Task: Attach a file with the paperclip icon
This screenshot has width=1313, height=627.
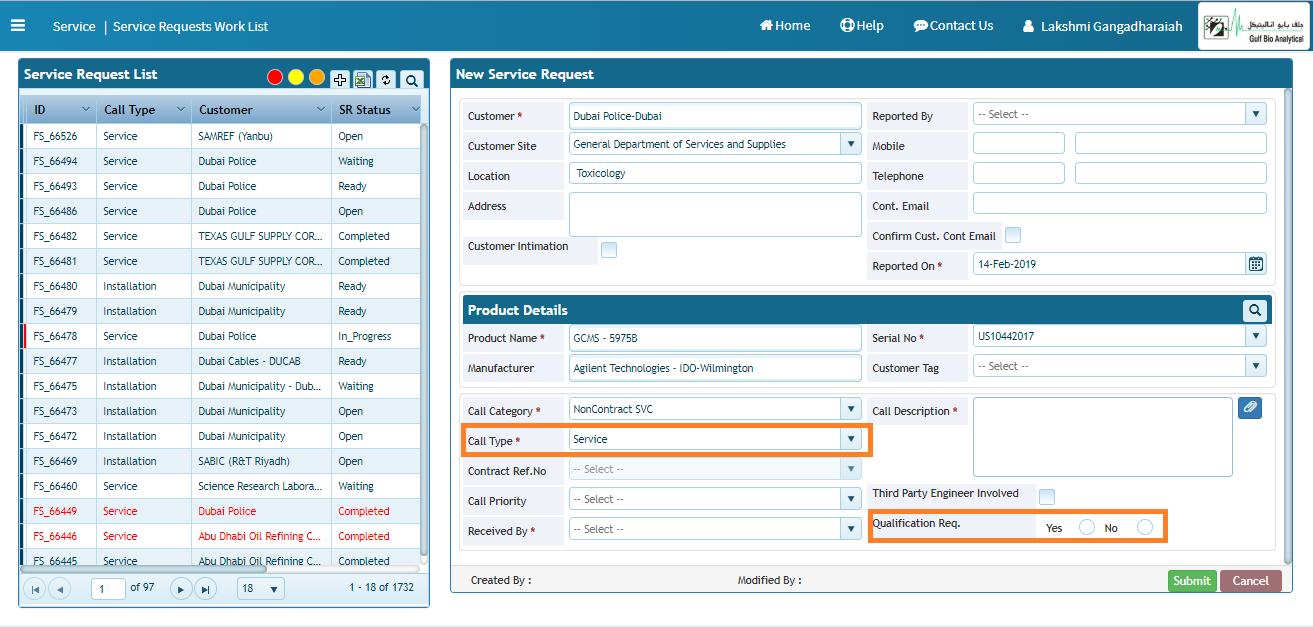Action: point(1250,407)
